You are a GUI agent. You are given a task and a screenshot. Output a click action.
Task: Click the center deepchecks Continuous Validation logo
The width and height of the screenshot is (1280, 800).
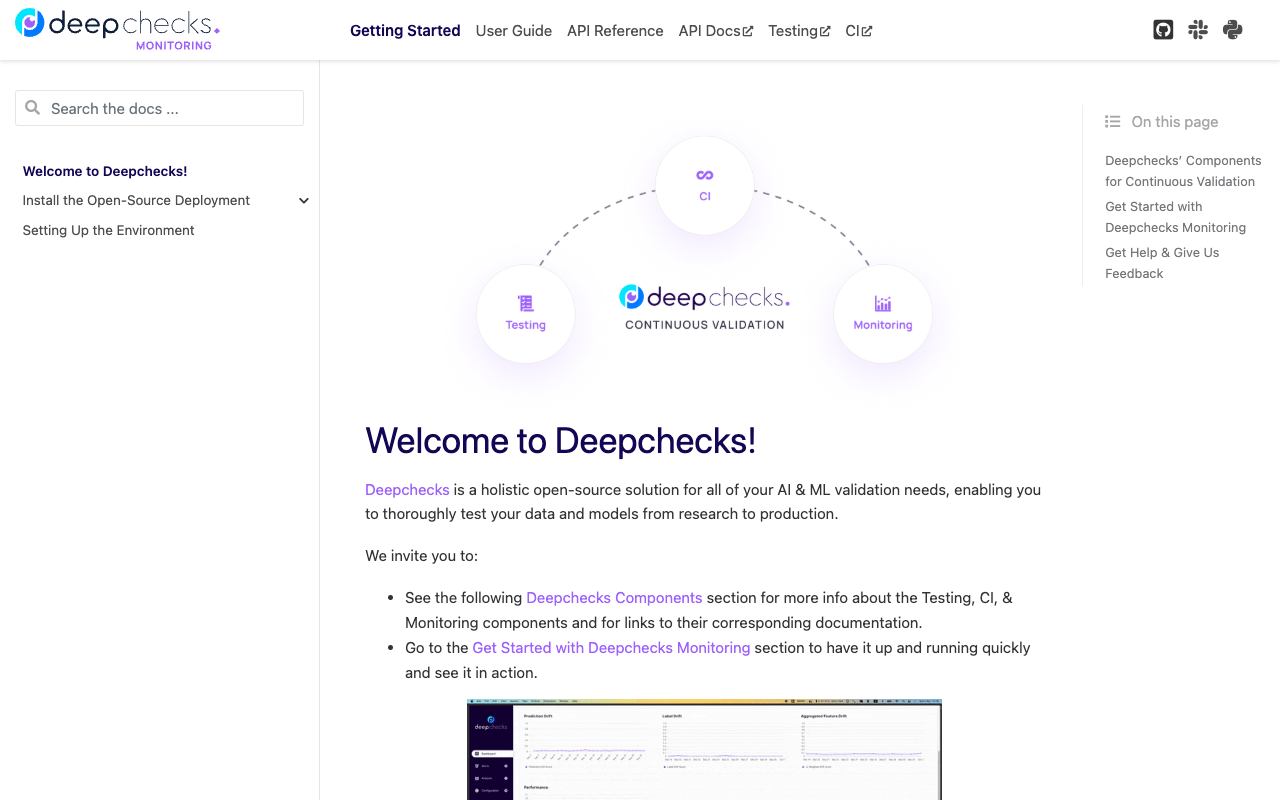pos(705,307)
